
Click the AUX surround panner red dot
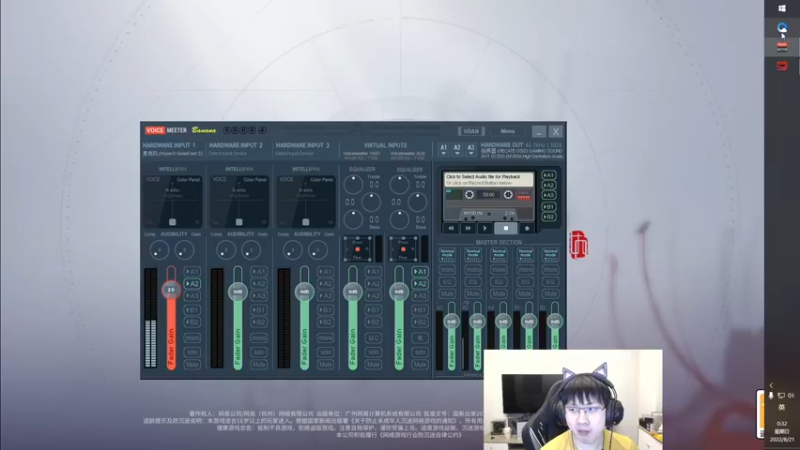[x=403, y=249]
